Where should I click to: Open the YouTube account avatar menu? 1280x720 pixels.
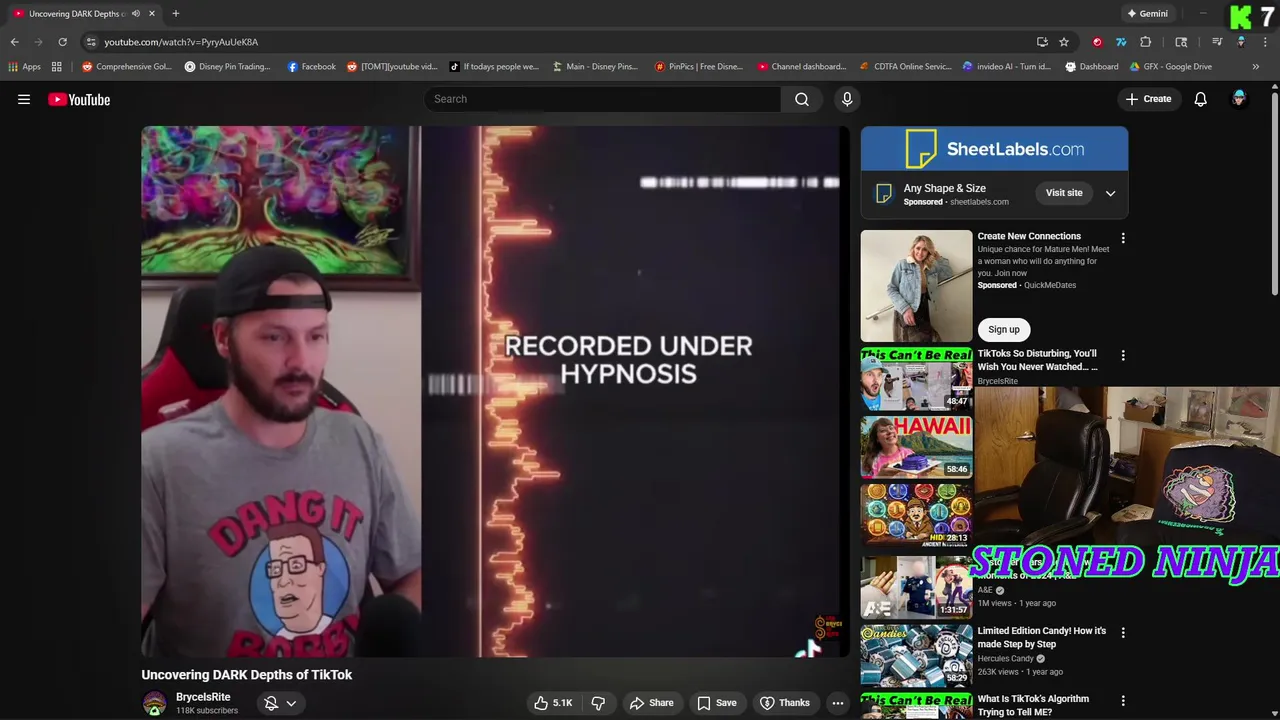(1239, 99)
